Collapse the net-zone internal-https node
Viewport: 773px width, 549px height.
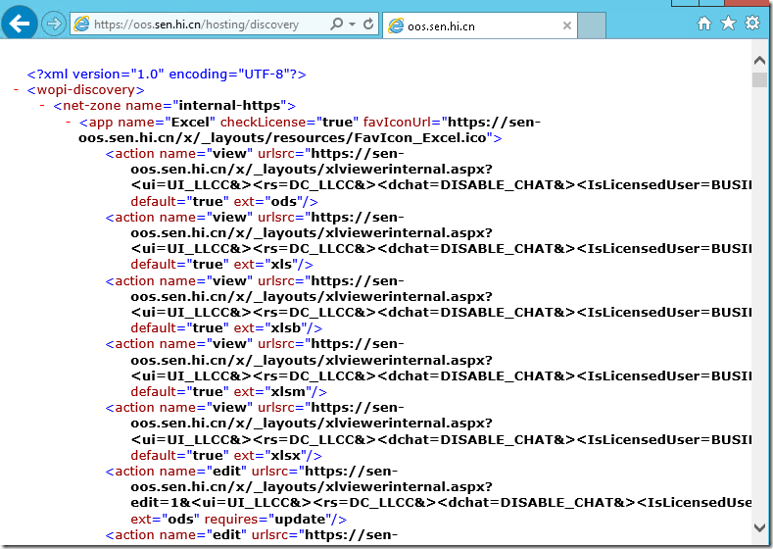[x=42, y=105]
